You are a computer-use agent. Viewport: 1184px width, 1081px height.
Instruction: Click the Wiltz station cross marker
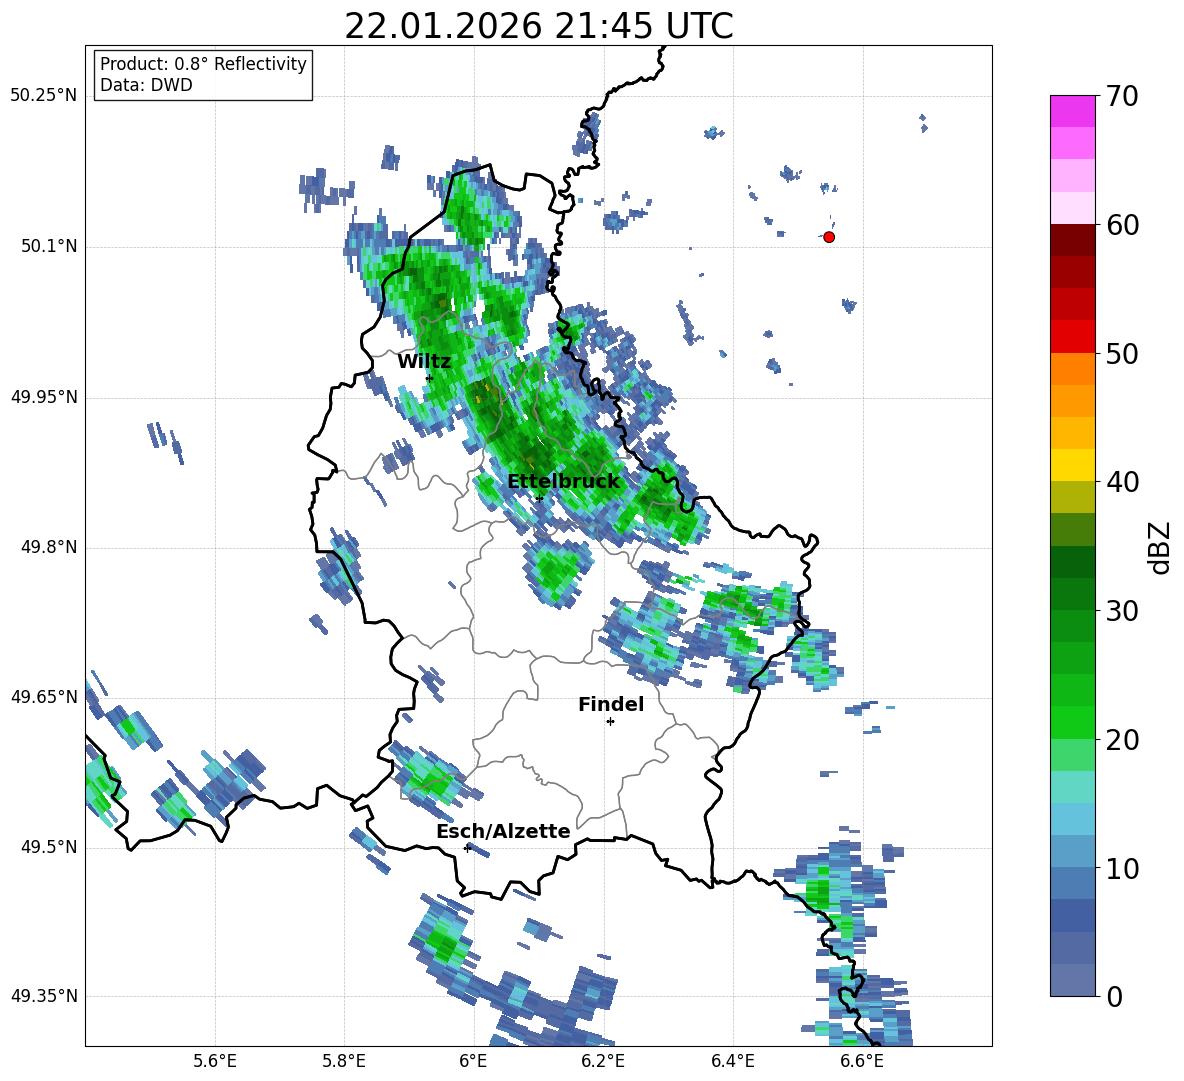pyautogui.click(x=429, y=378)
